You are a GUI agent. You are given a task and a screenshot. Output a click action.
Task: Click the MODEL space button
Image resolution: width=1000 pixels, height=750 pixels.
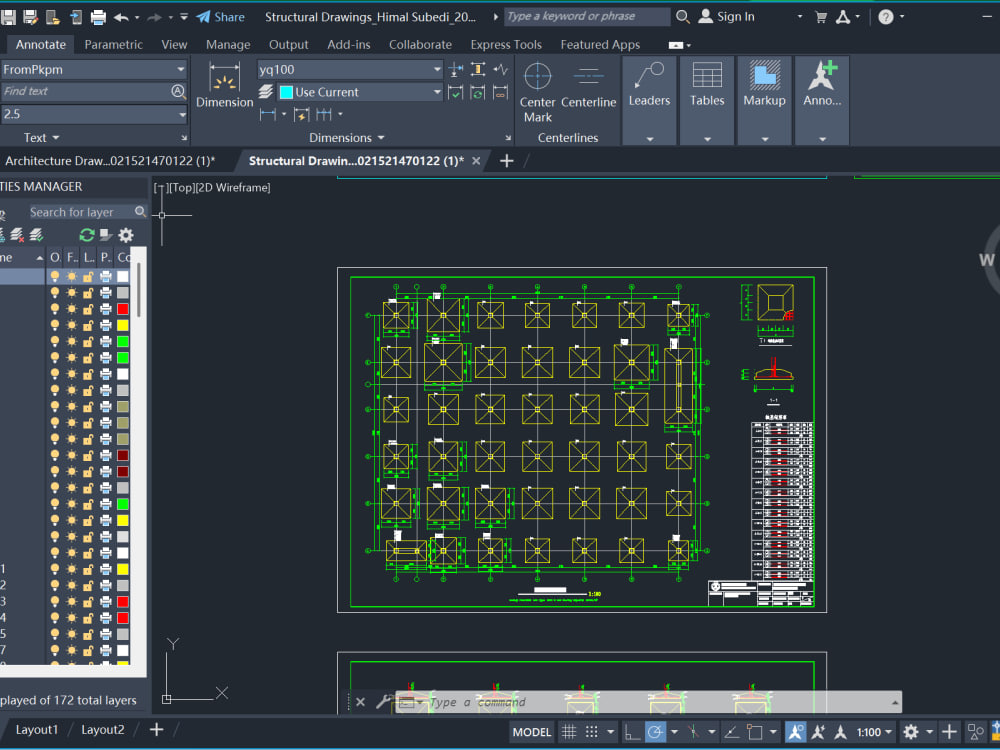point(532,732)
